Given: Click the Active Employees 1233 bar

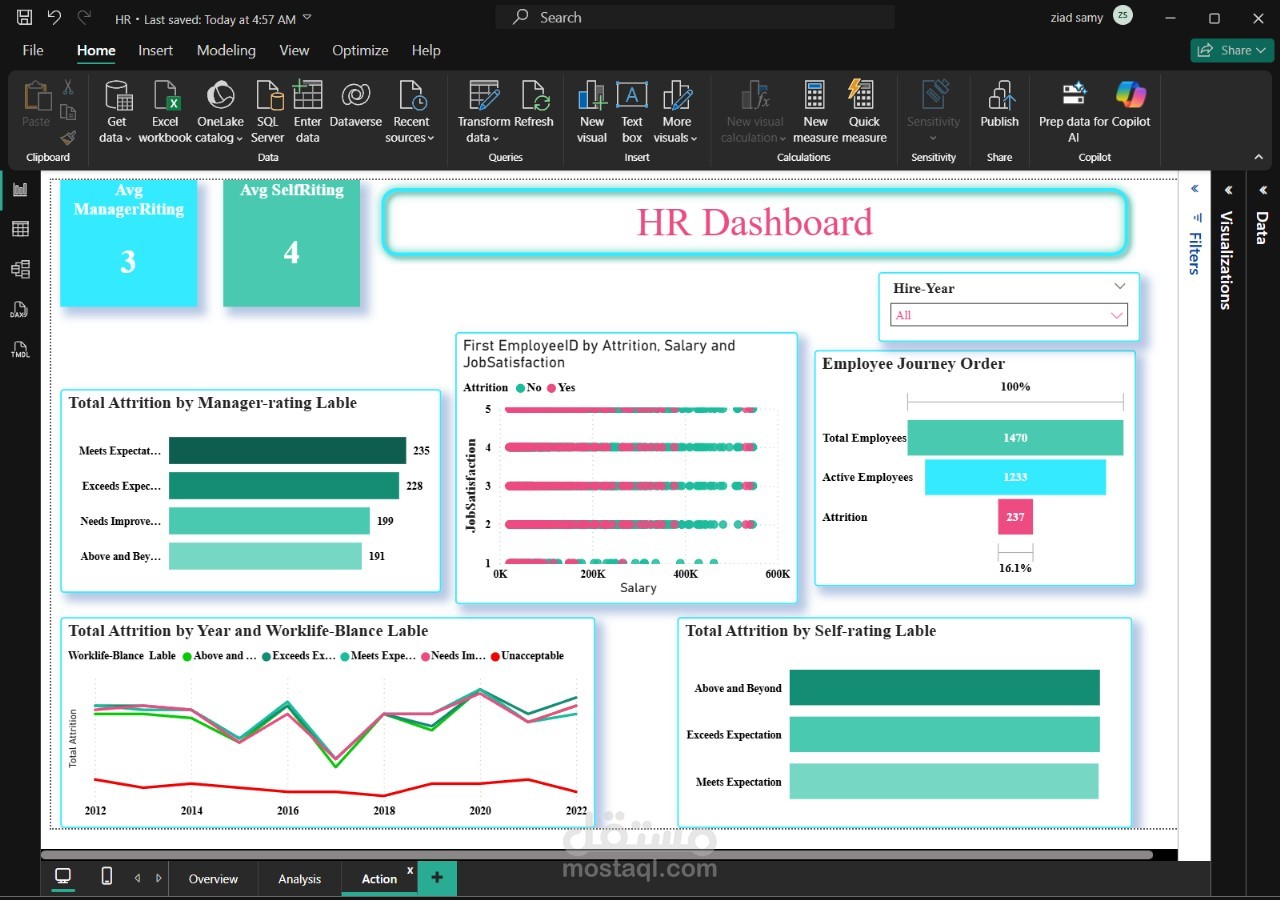Looking at the screenshot, I should (x=1015, y=477).
